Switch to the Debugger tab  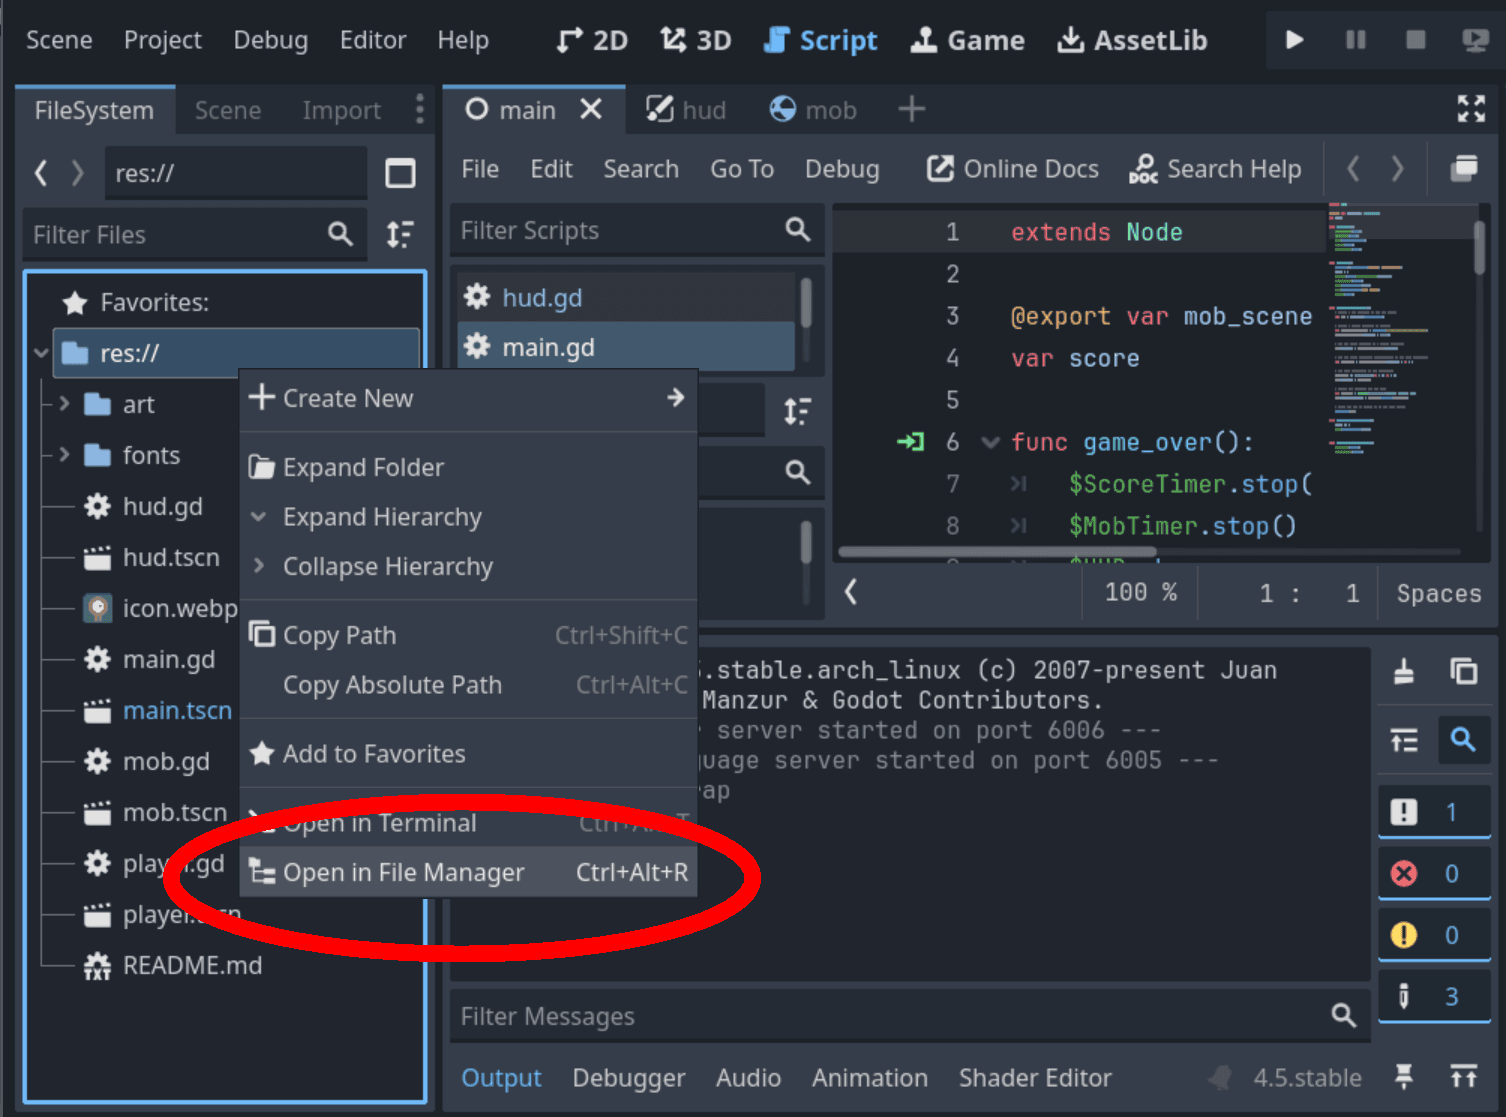pos(629,1078)
